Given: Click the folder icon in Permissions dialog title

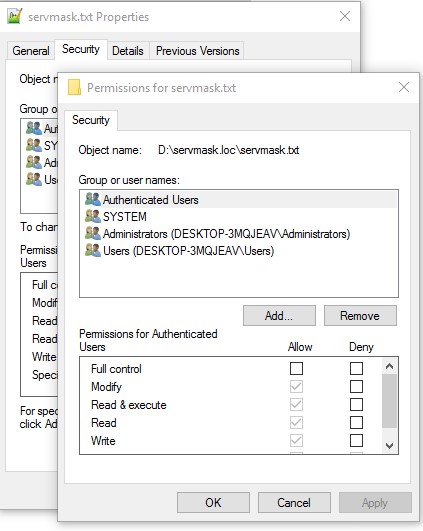Looking at the screenshot, I should click(75, 87).
